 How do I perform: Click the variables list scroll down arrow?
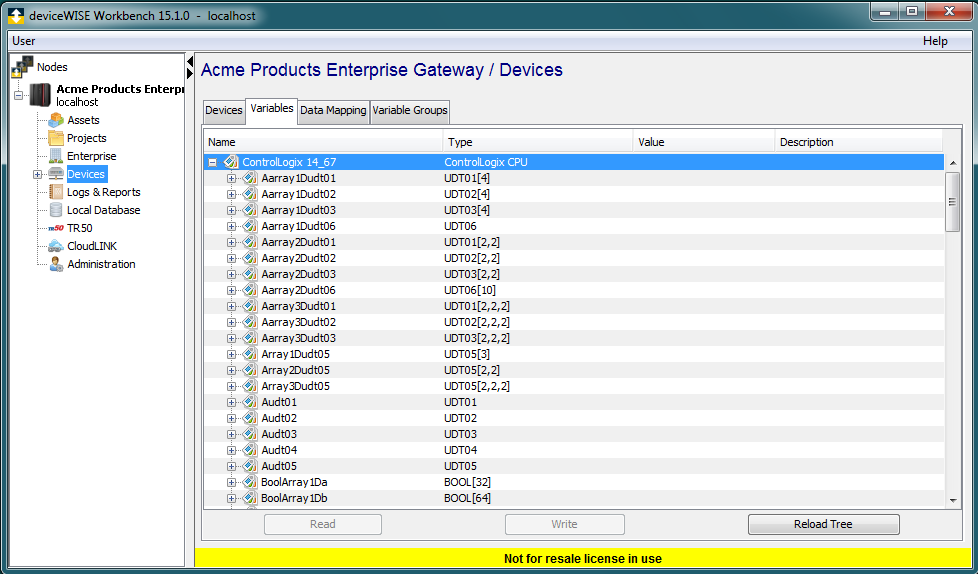pos(952,499)
